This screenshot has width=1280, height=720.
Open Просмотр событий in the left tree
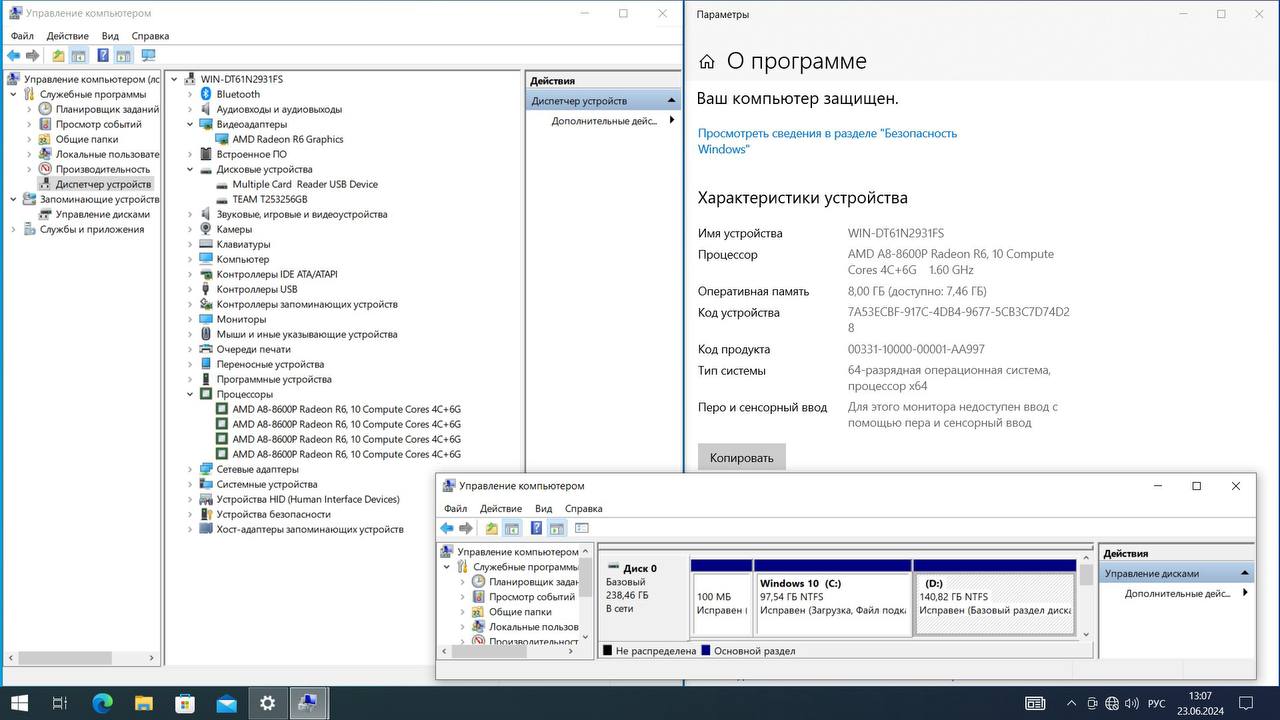pyautogui.click(x=98, y=124)
